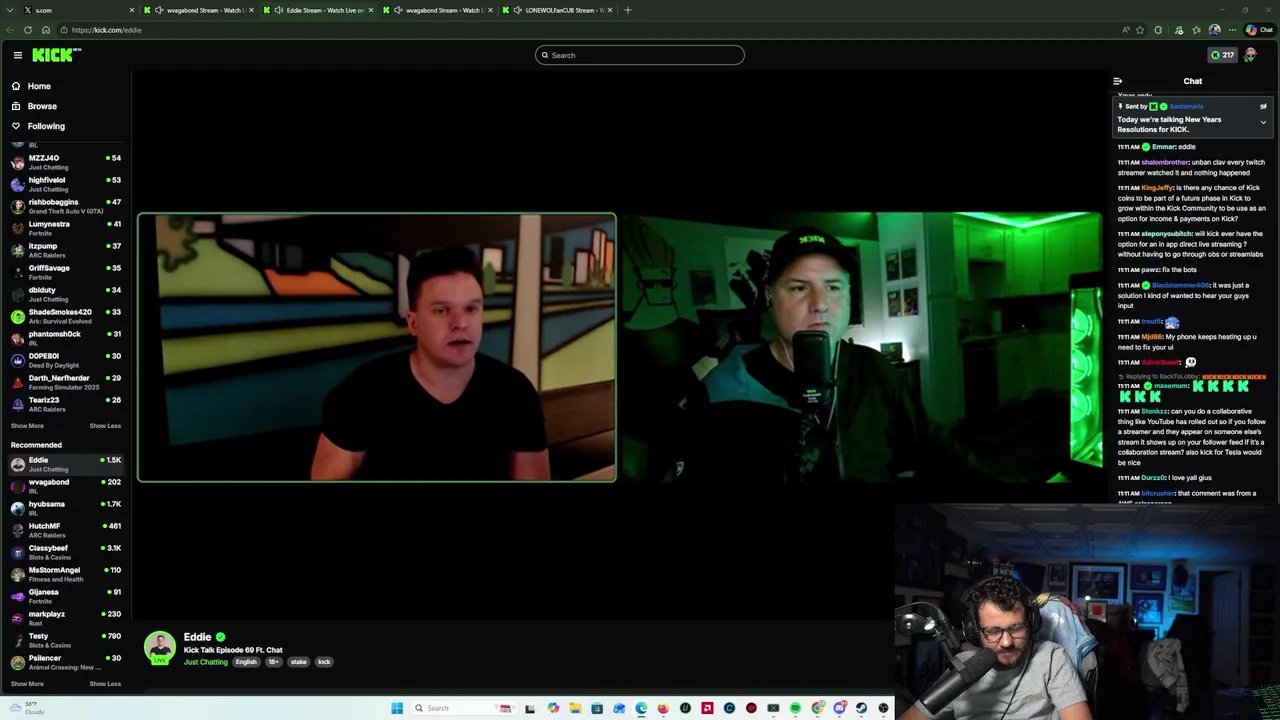
Task: Click the English tag
Action: pyautogui.click(x=246, y=662)
